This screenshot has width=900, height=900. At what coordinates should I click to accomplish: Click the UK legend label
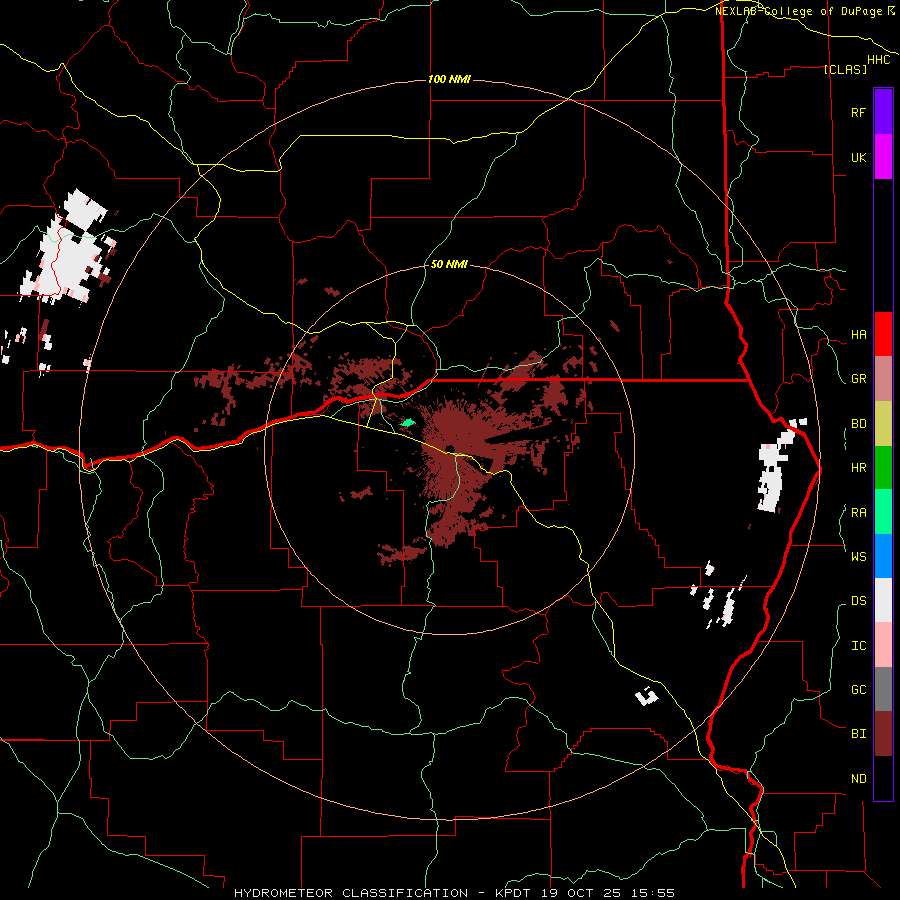click(x=858, y=157)
